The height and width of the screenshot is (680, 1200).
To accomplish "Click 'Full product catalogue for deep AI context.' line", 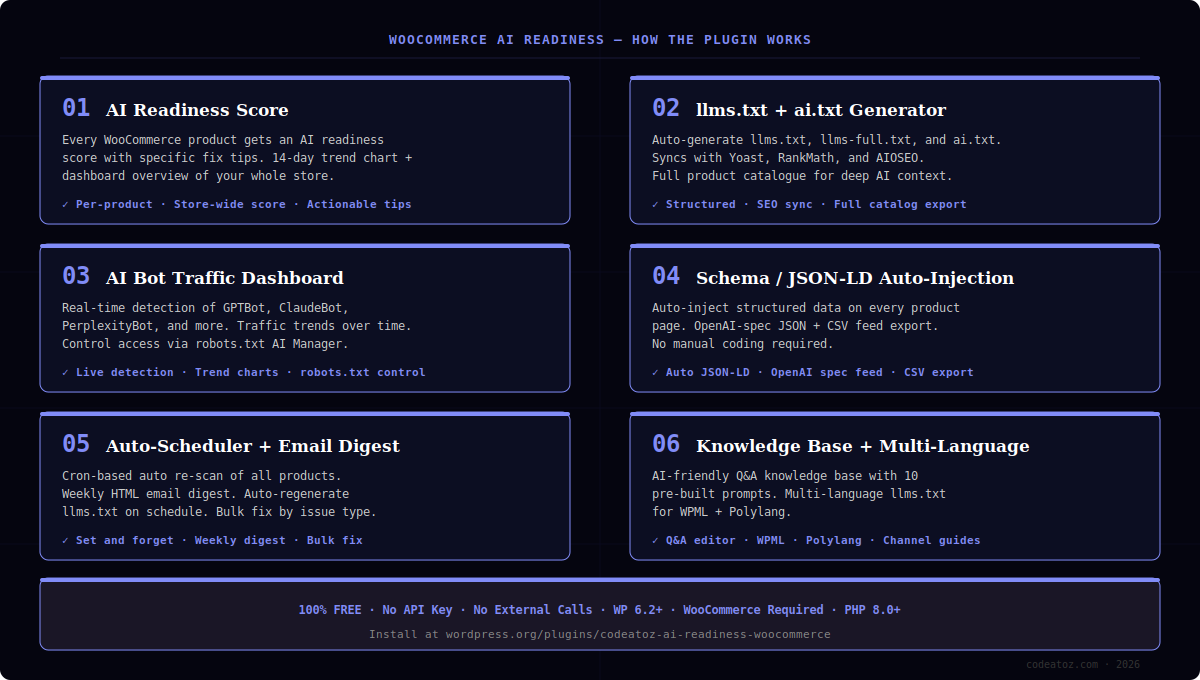I will pos(803,176).
